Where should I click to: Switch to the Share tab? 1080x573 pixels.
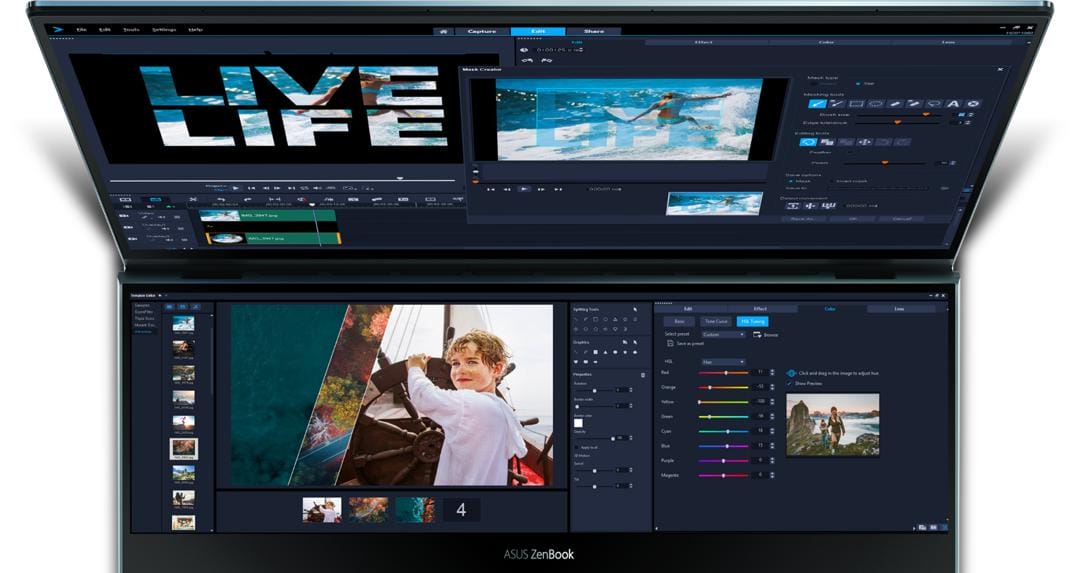click(x=593, y=31)
